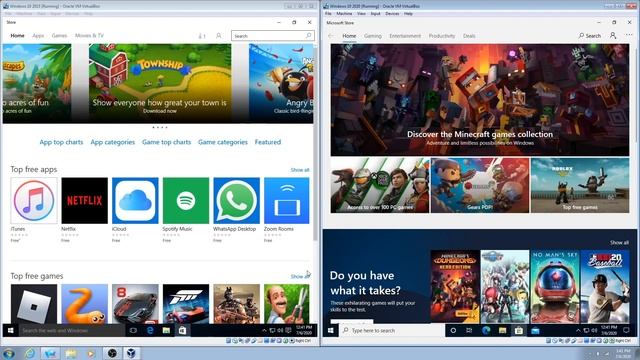This screenshot has height=360, width=640.
Task: Open the Game categories link
Action: (223, 142)
